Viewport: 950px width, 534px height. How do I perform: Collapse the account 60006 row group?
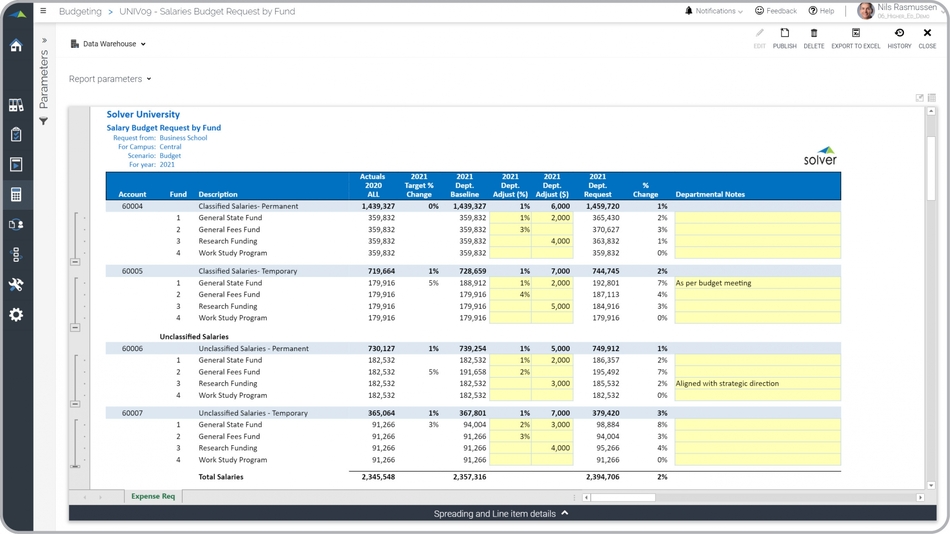(x=75, y=404)
